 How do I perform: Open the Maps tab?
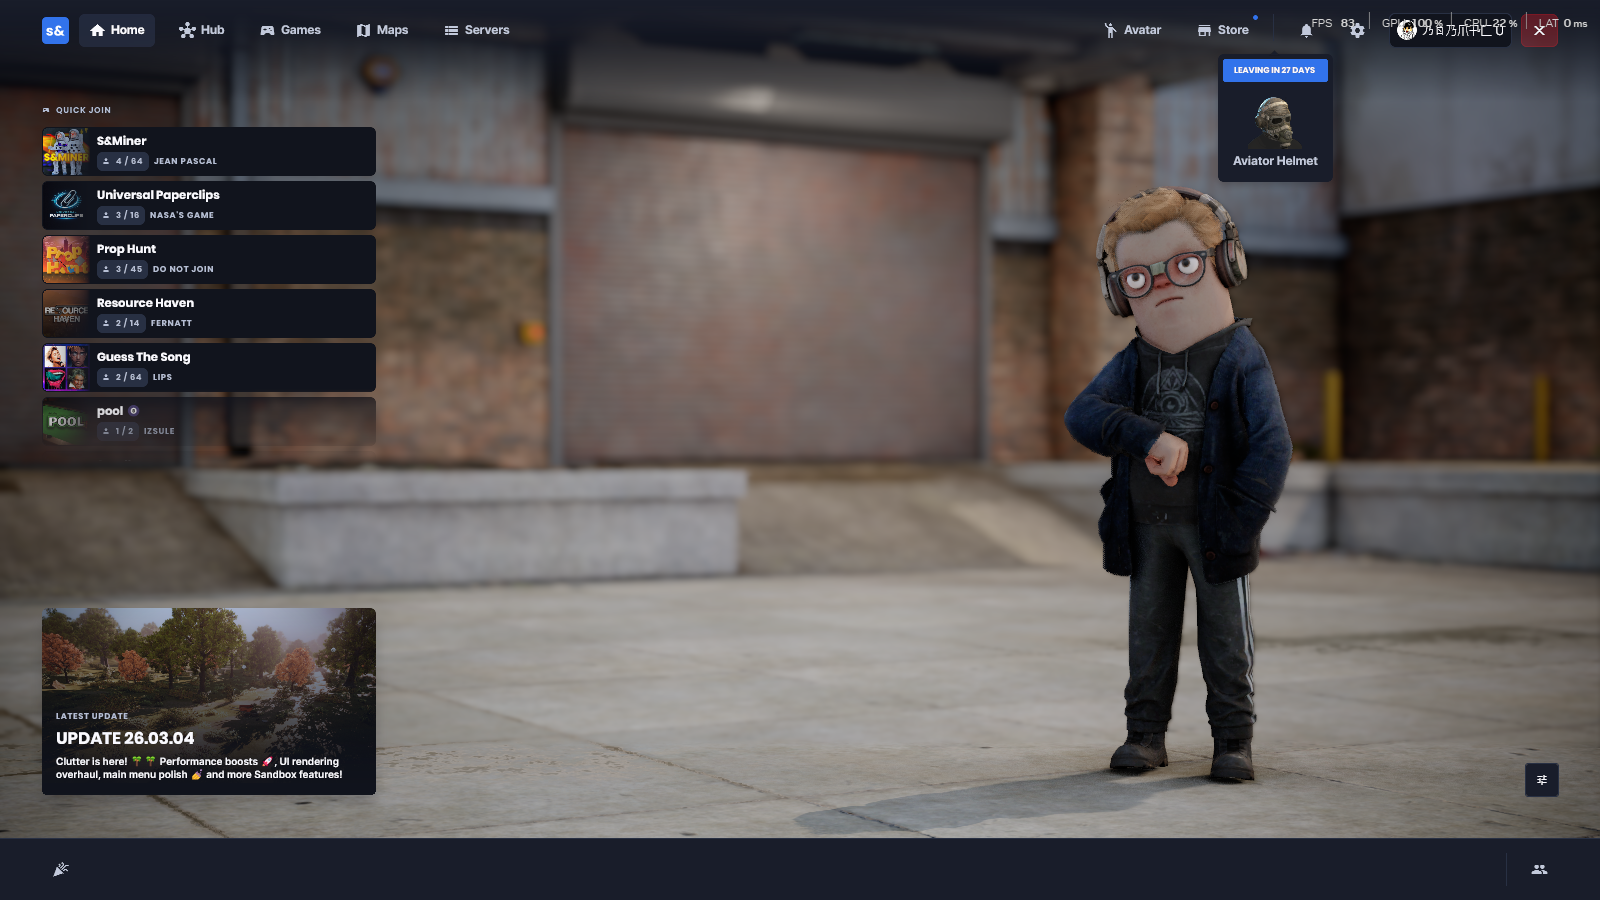point(382,30)
